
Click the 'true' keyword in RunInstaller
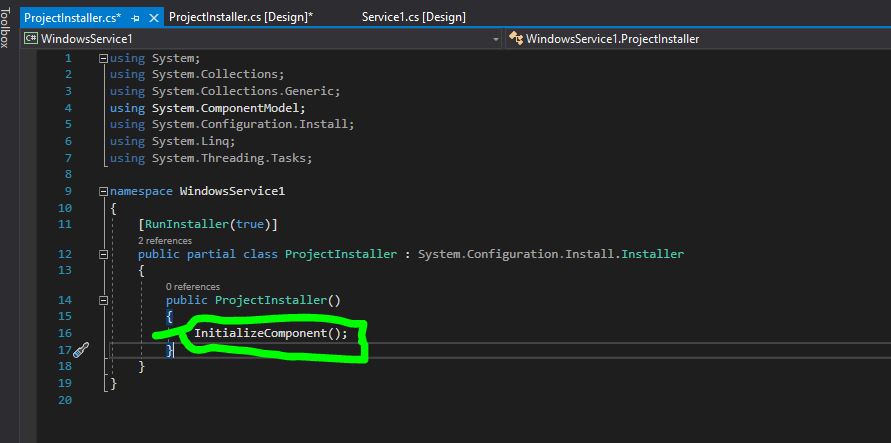(249, 224)
